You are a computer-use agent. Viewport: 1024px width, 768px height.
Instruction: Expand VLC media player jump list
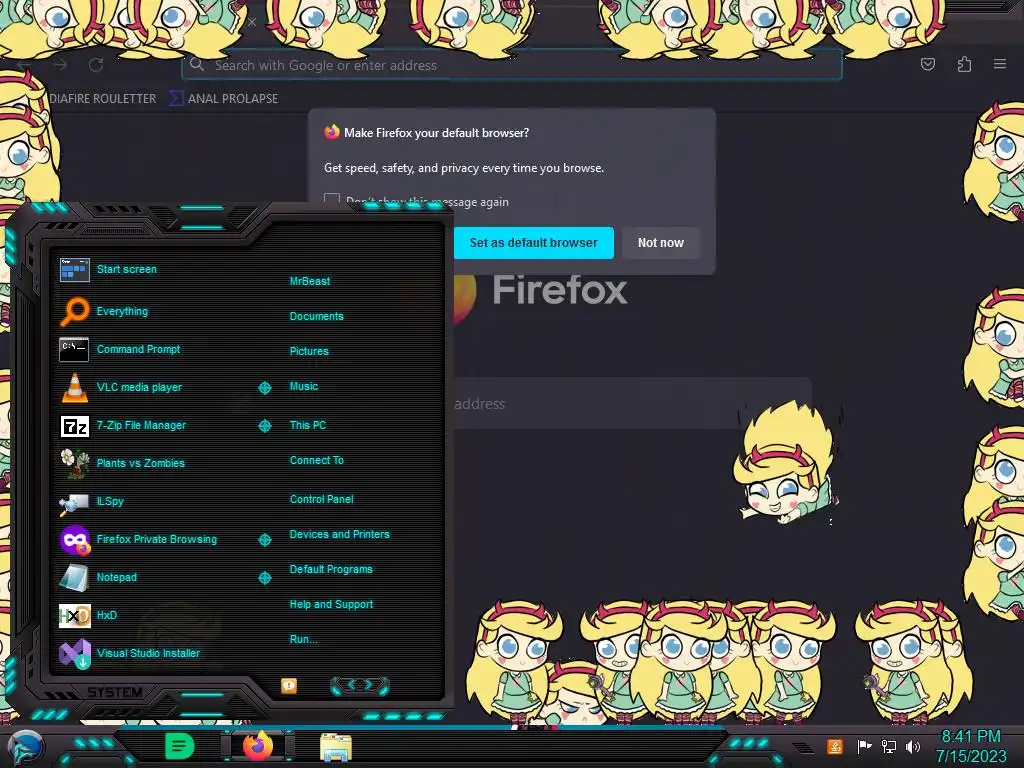[264, 388]
